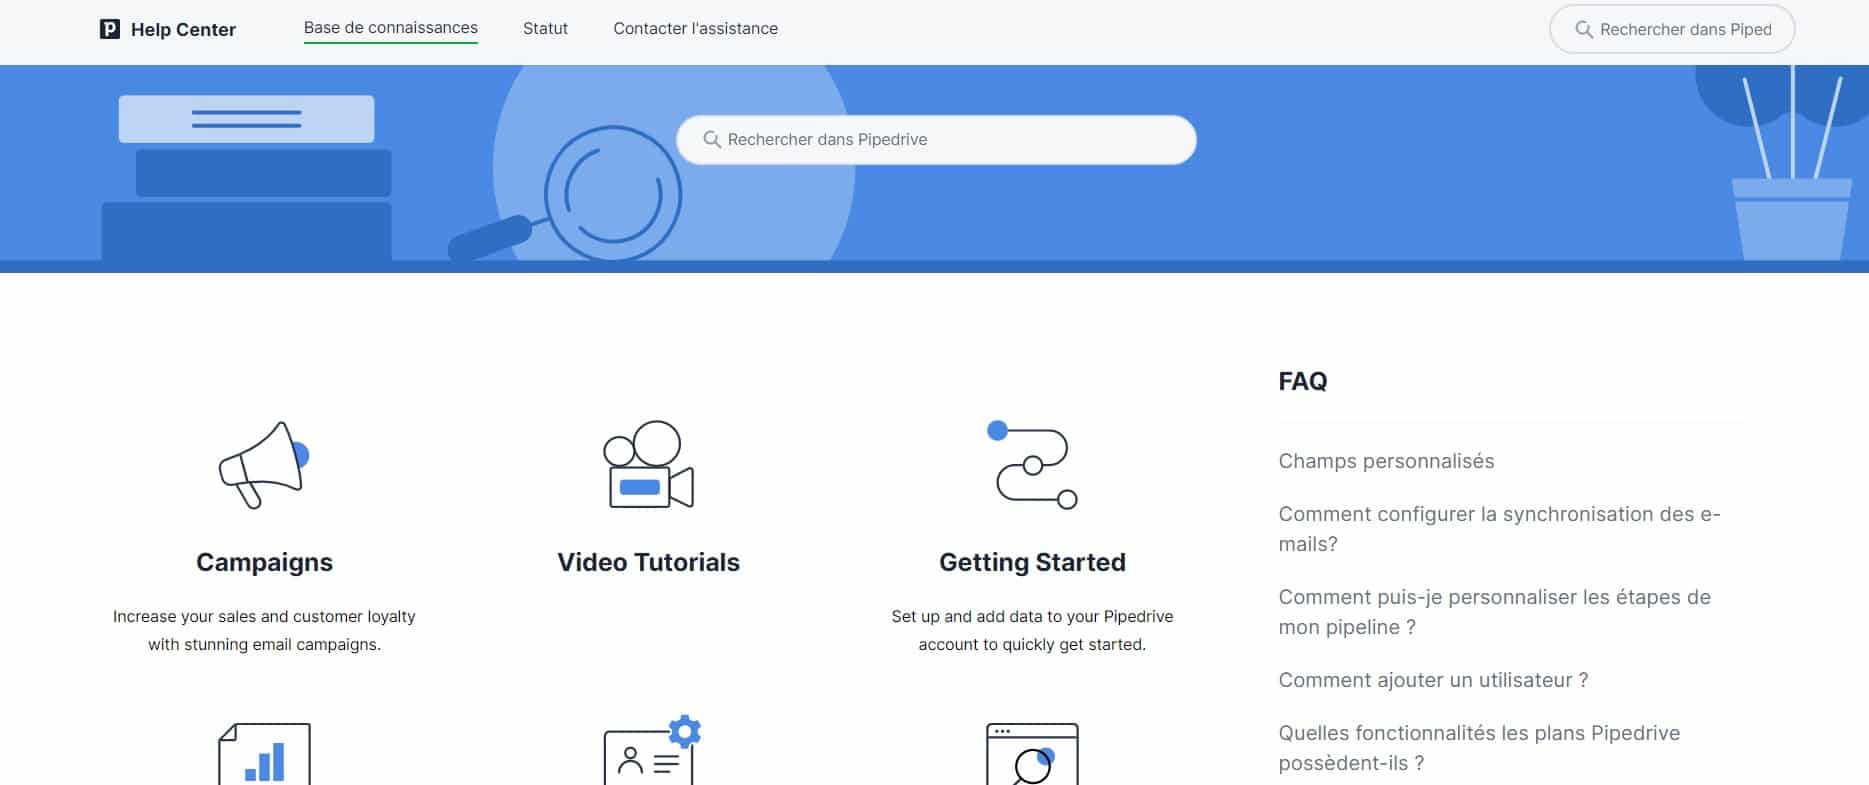Viewport: 1869px width, 785px height.
Task: Open the Video Tutorials camera icon
Action: point(648,465)
